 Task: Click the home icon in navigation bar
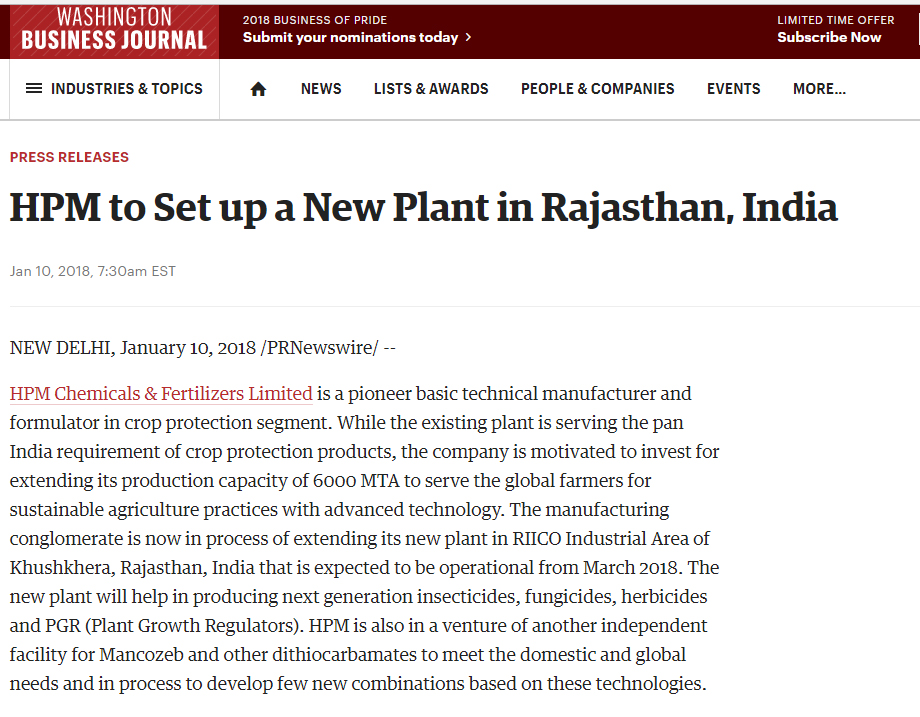[x=258, y=89]
